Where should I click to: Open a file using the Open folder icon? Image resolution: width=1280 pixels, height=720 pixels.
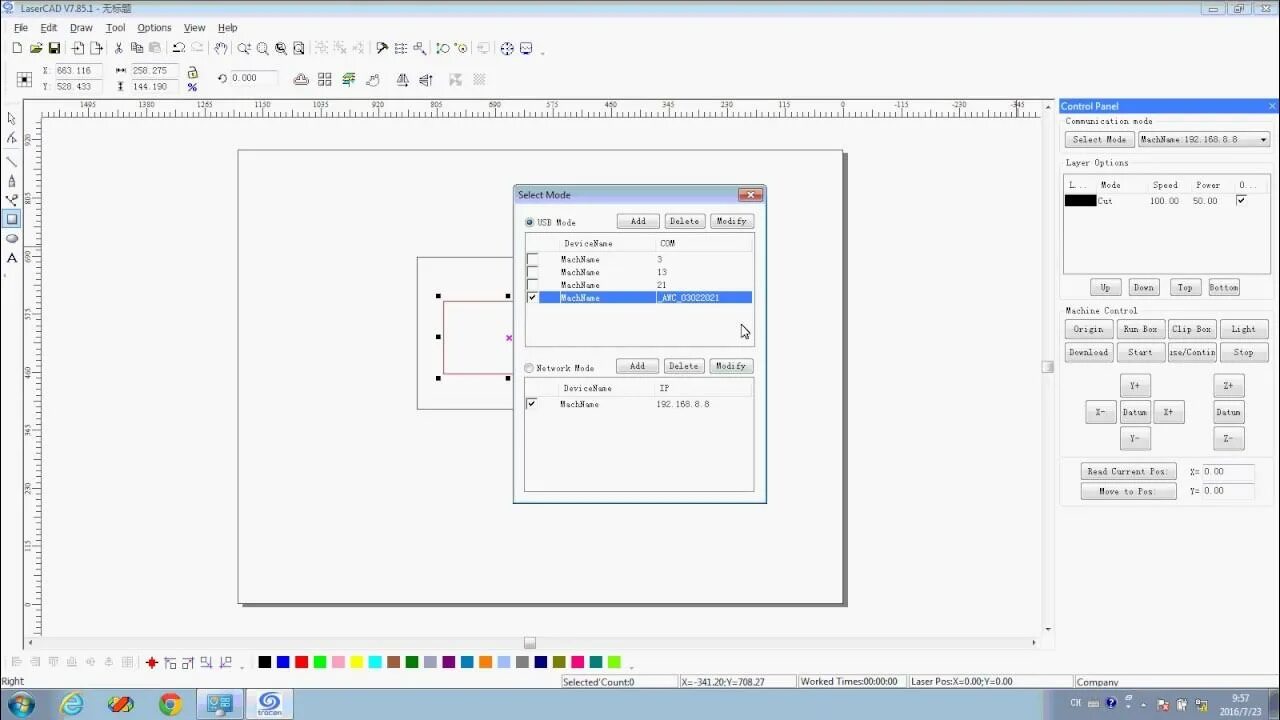36,48
